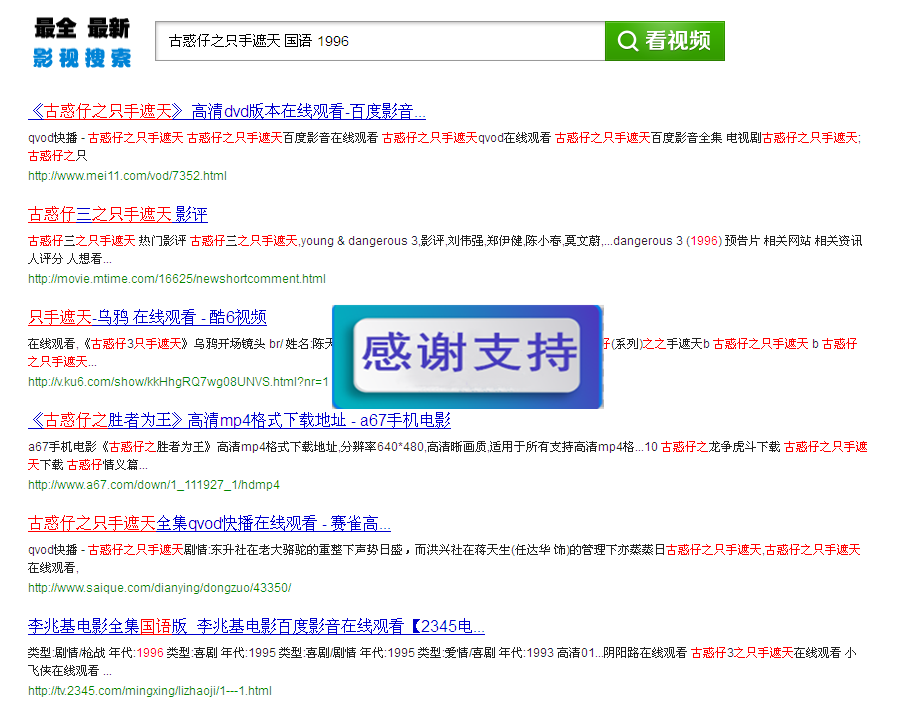
Task: Click the URL http://www.mei11.com/vod/7352.html
Action: (x=127, y=176)
